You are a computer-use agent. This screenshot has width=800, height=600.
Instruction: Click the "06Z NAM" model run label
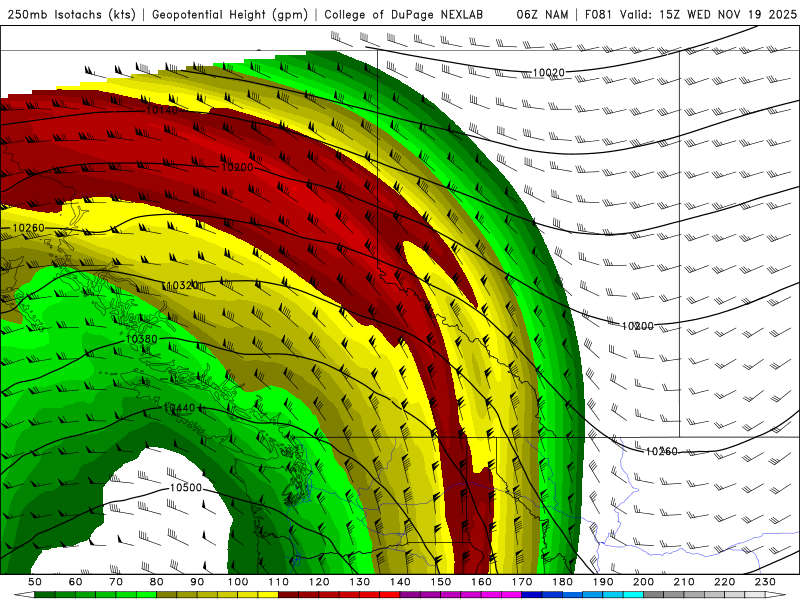(x=542, y=14)
